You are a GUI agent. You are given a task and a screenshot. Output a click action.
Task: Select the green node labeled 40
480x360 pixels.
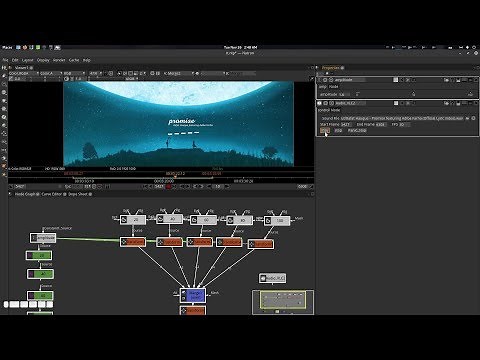point(40,274)
